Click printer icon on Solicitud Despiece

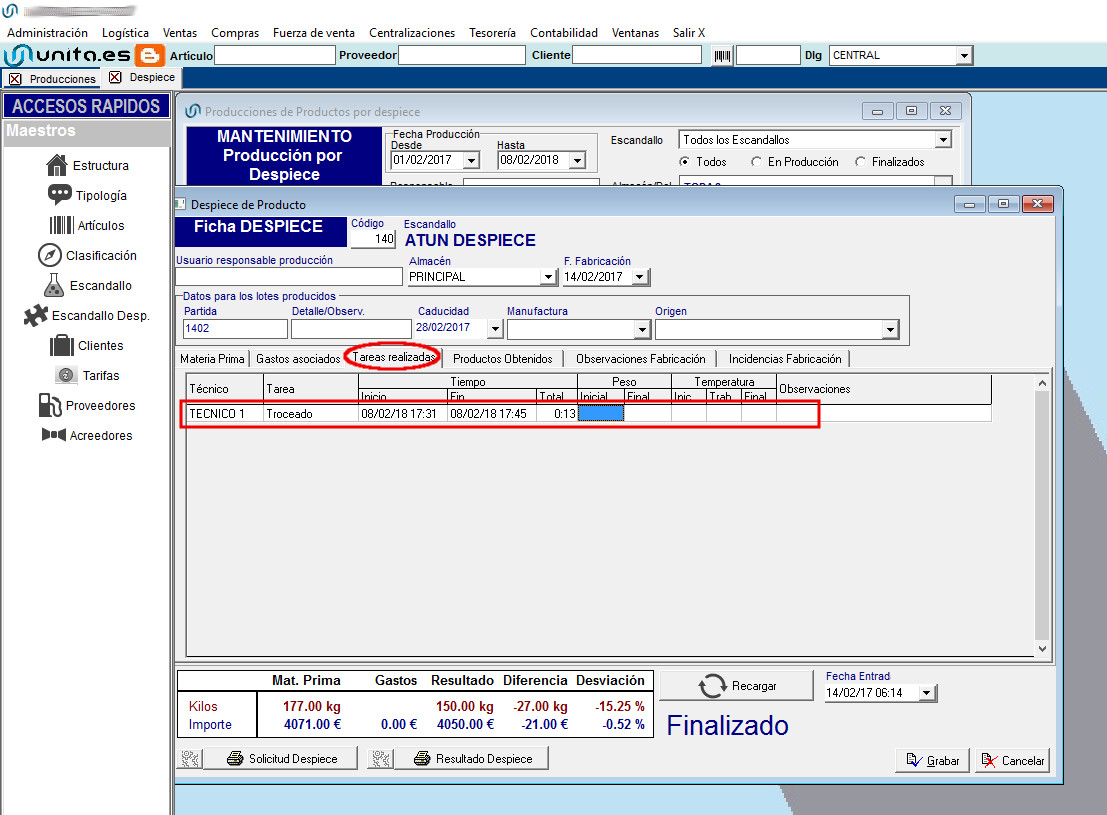(x=235, y=759)
